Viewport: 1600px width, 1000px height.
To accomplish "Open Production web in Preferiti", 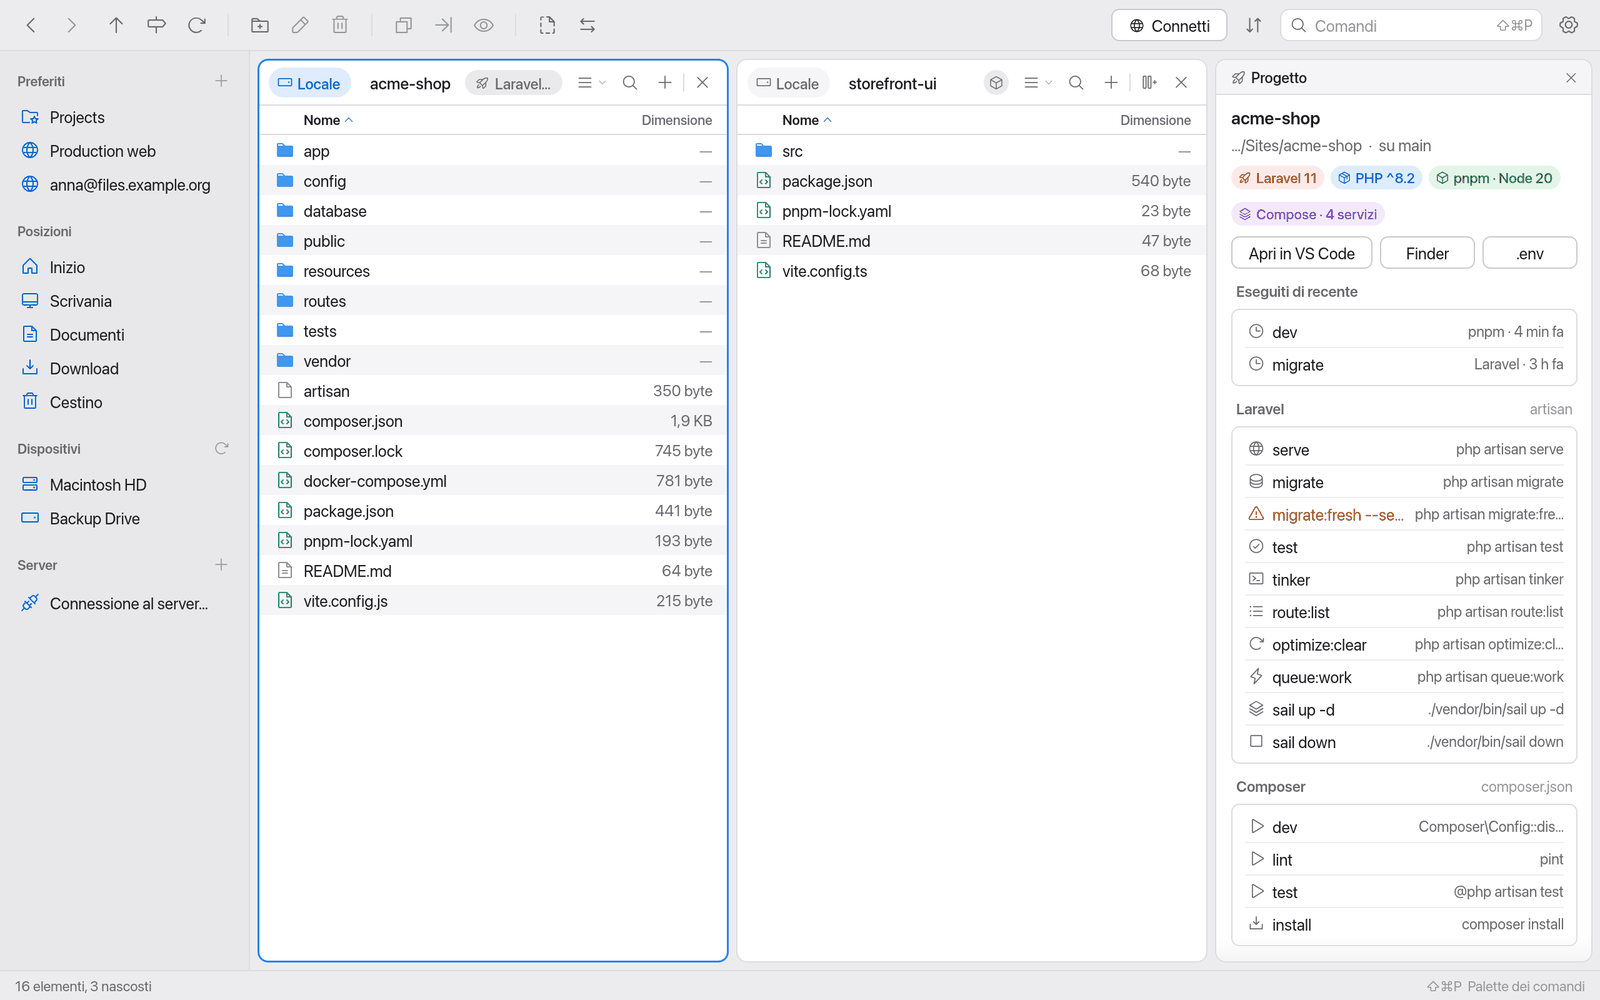I will [x=124, y=151].
